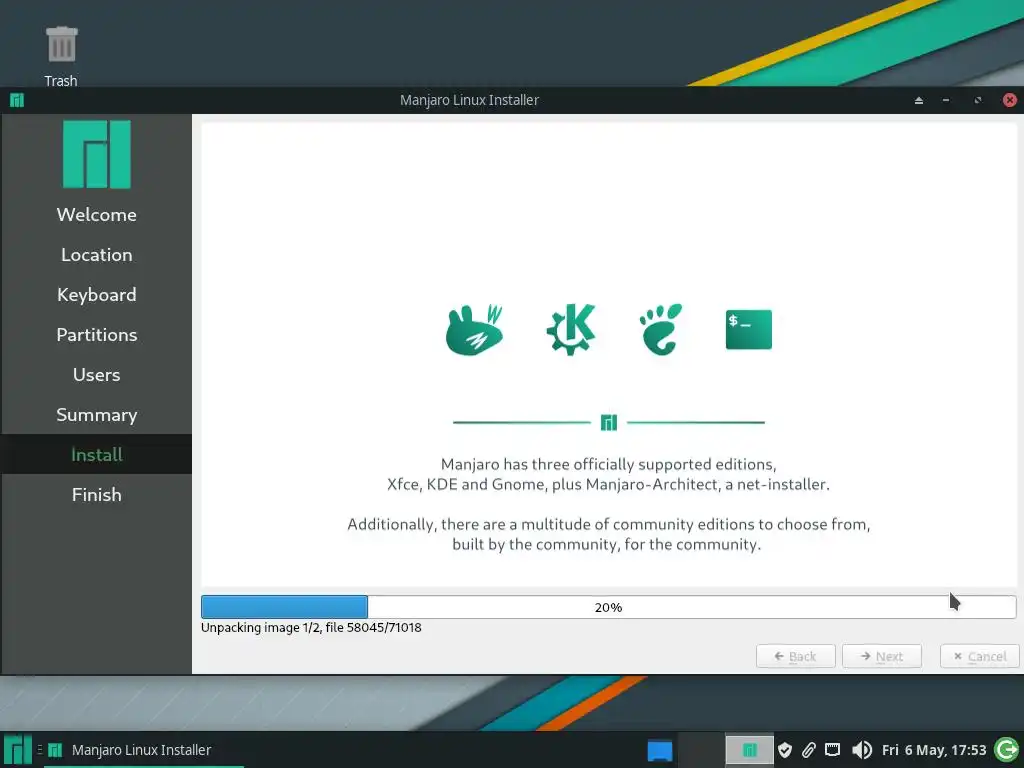Click the clock showing Fri 6 May, 17:53
The image size is (1024, 768).
934,750
